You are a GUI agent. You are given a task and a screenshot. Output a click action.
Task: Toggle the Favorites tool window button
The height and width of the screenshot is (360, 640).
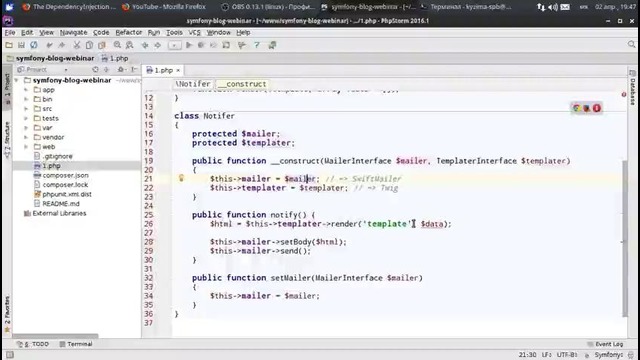(x=7, y=313)
